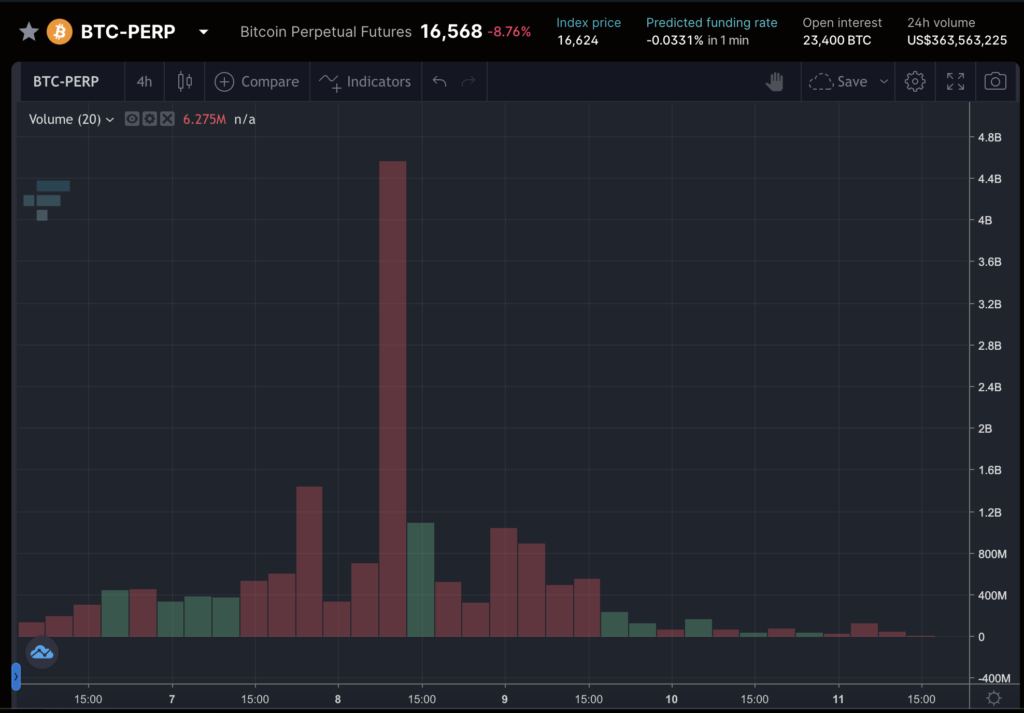Open the Indicators menu
The width and height of the screenshot is (1024, 713).
365,82
